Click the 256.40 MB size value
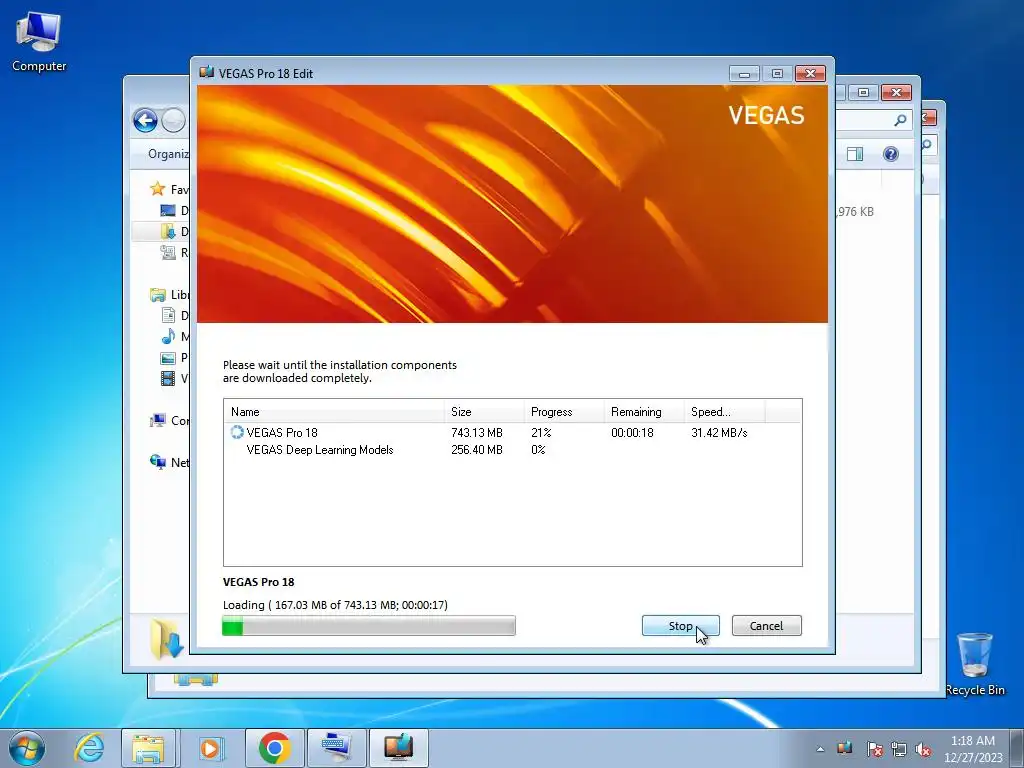 click(x=477, y=449)
